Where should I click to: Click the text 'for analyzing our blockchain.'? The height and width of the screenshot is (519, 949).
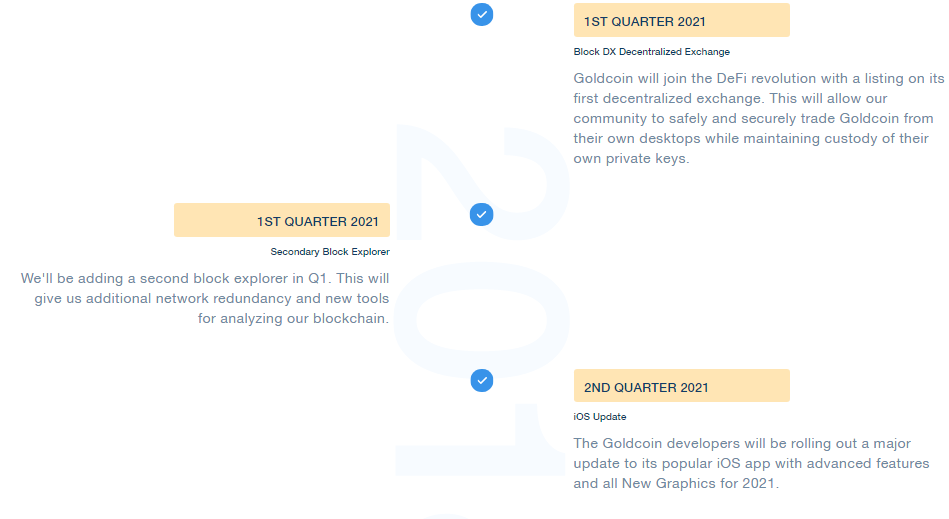294,319
